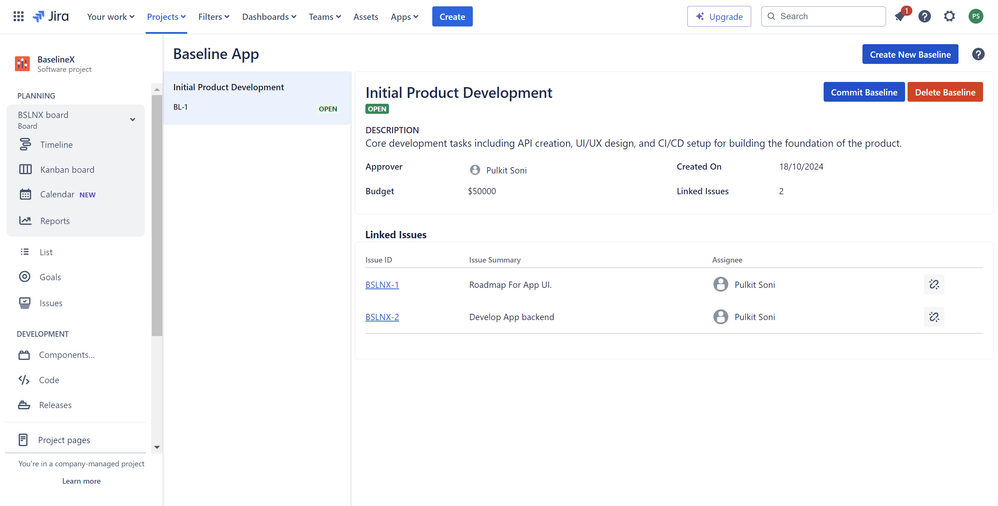Click the 18/10/2024 created date
The height and width of the screenshot is (506, 998).
(x=801, y=167)
